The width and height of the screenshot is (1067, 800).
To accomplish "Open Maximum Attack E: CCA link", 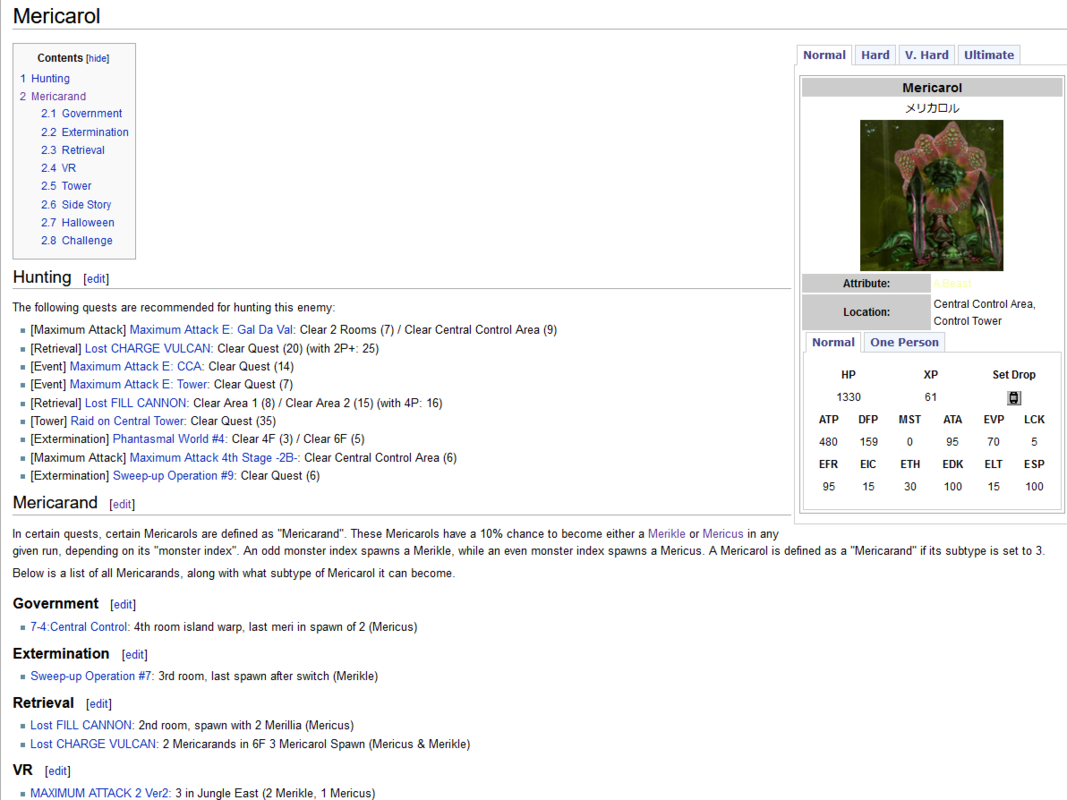I will [x=137, y=366].
